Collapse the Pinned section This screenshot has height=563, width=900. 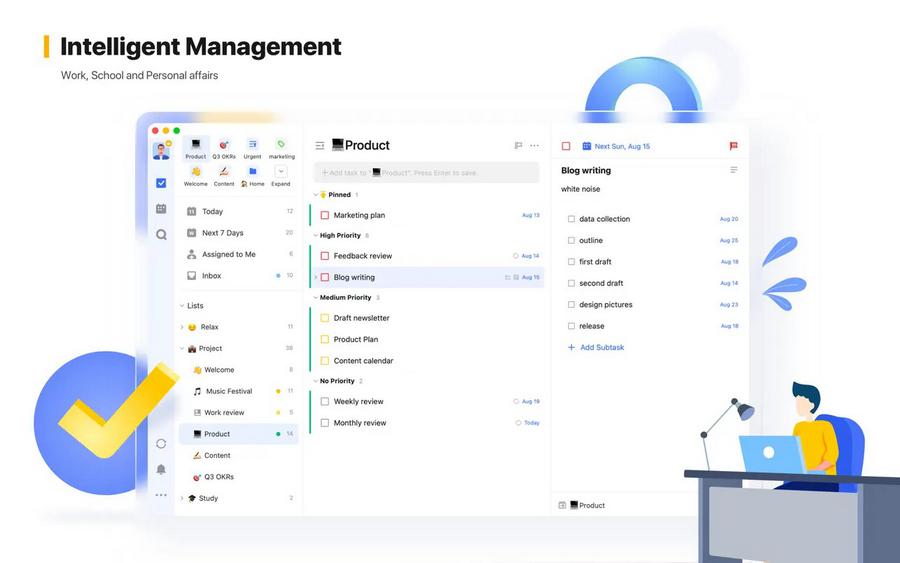[316, 195]
